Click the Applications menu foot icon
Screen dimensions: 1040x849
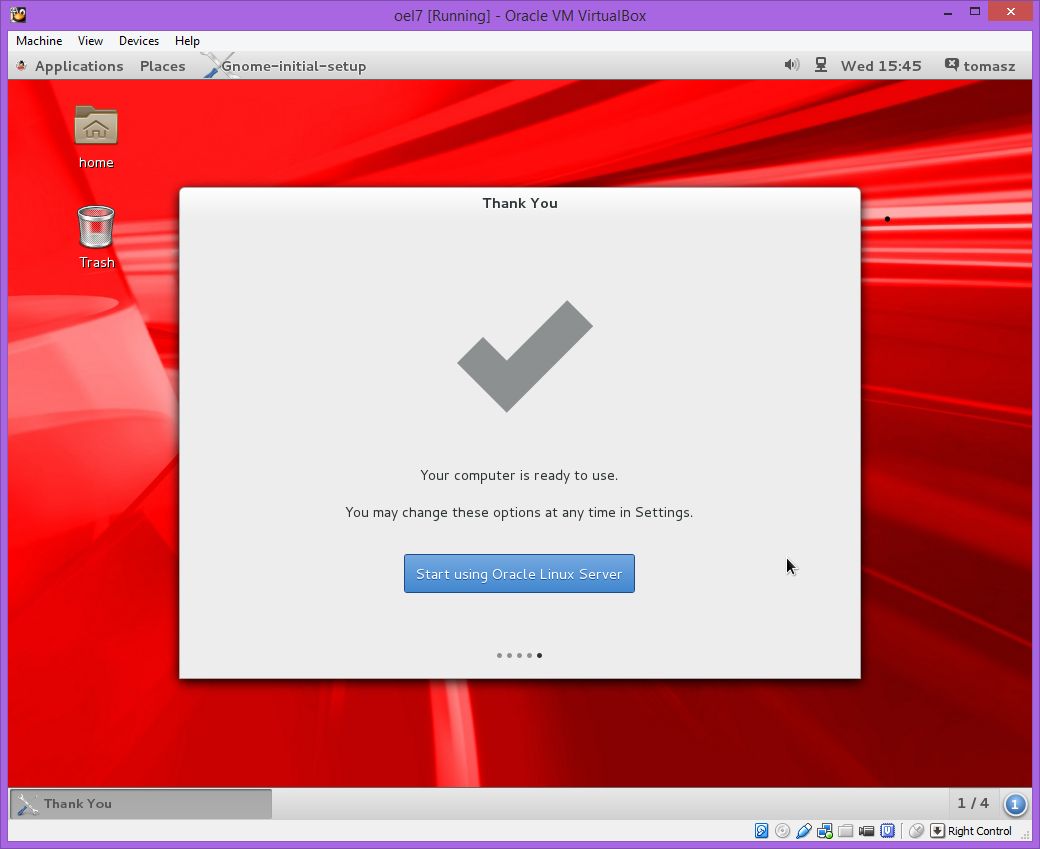coord(22,66)
